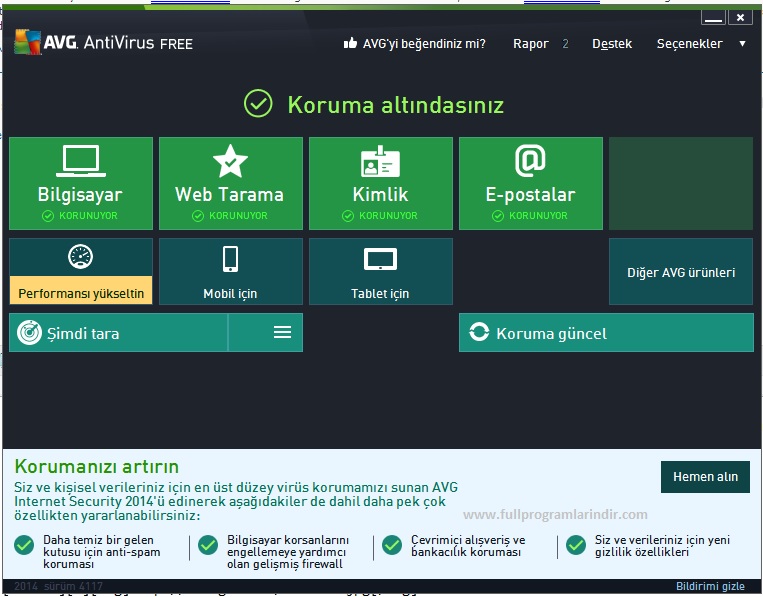Click the update refresh arrows icon
This screenshot has height=597, width=763.
click(479, 332)
